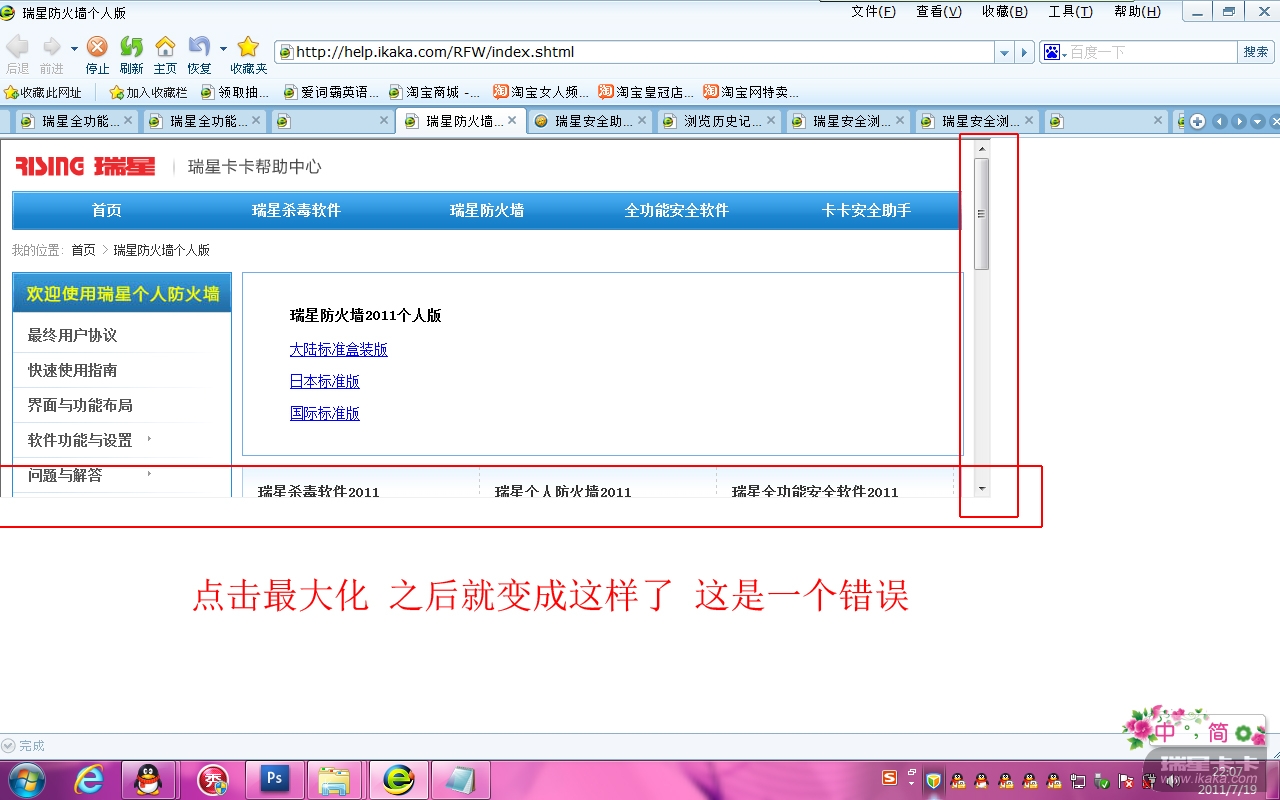Open the 淘宝商城 bookmark
The width and height of the screenshot is (1280, 800).
coord(434,92)
